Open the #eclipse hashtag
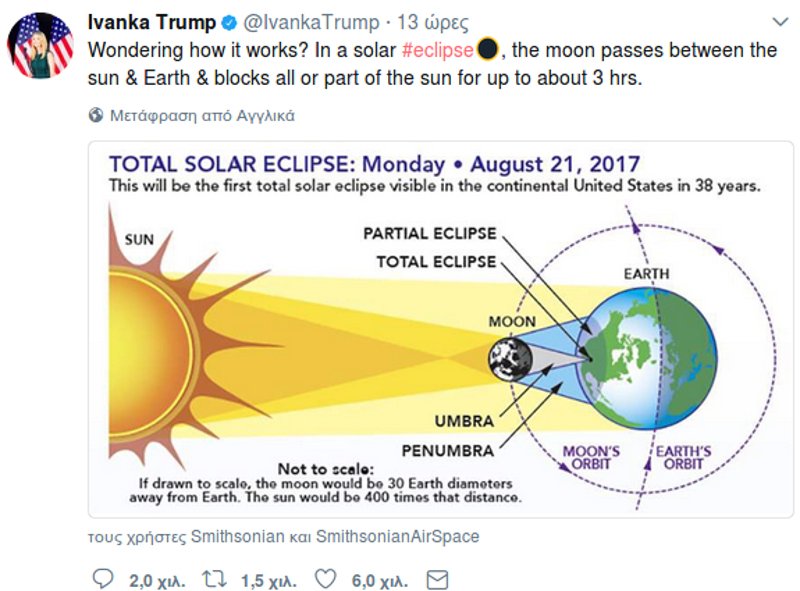Image resolution: width=800 pixels, height=591 pixels. [x=437, y=49]
